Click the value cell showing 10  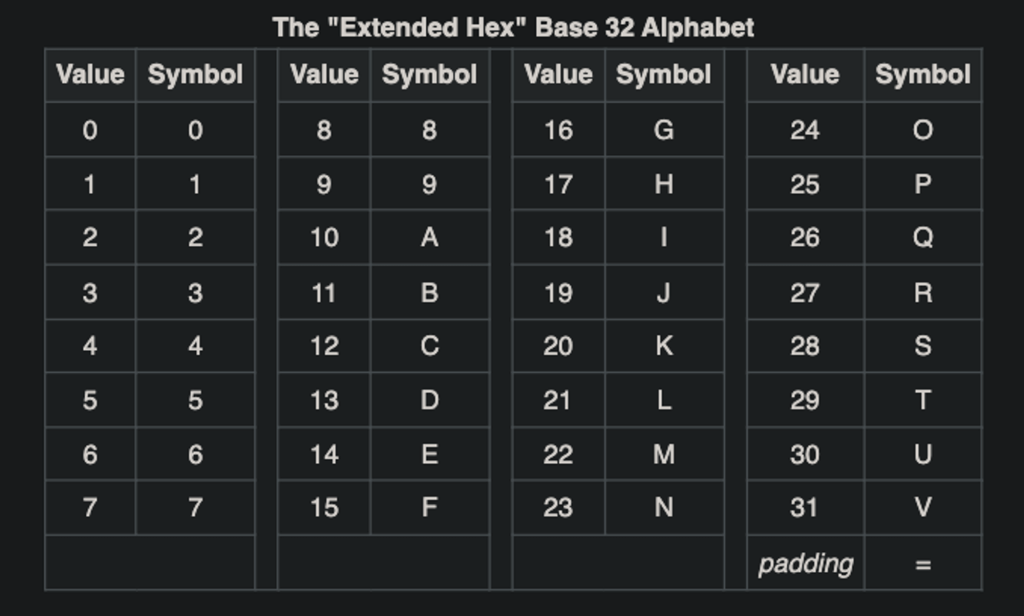pyautogui.click(x=324, y=238)
